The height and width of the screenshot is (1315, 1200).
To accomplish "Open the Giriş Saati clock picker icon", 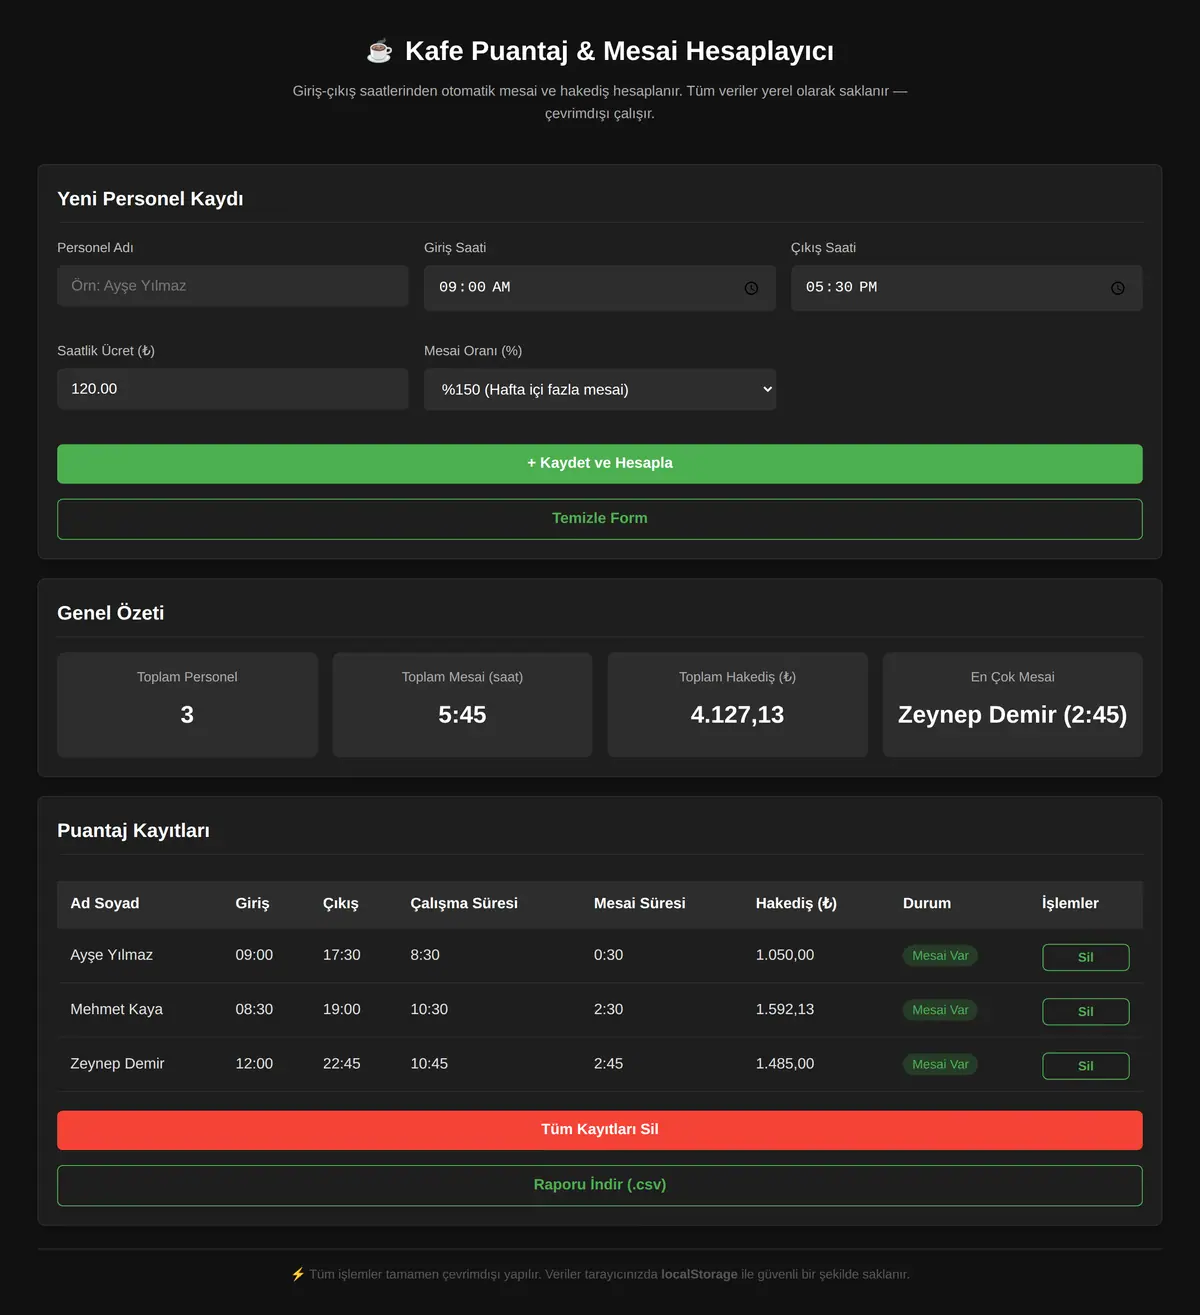I will pyautogui.click(x=751, y=288).
